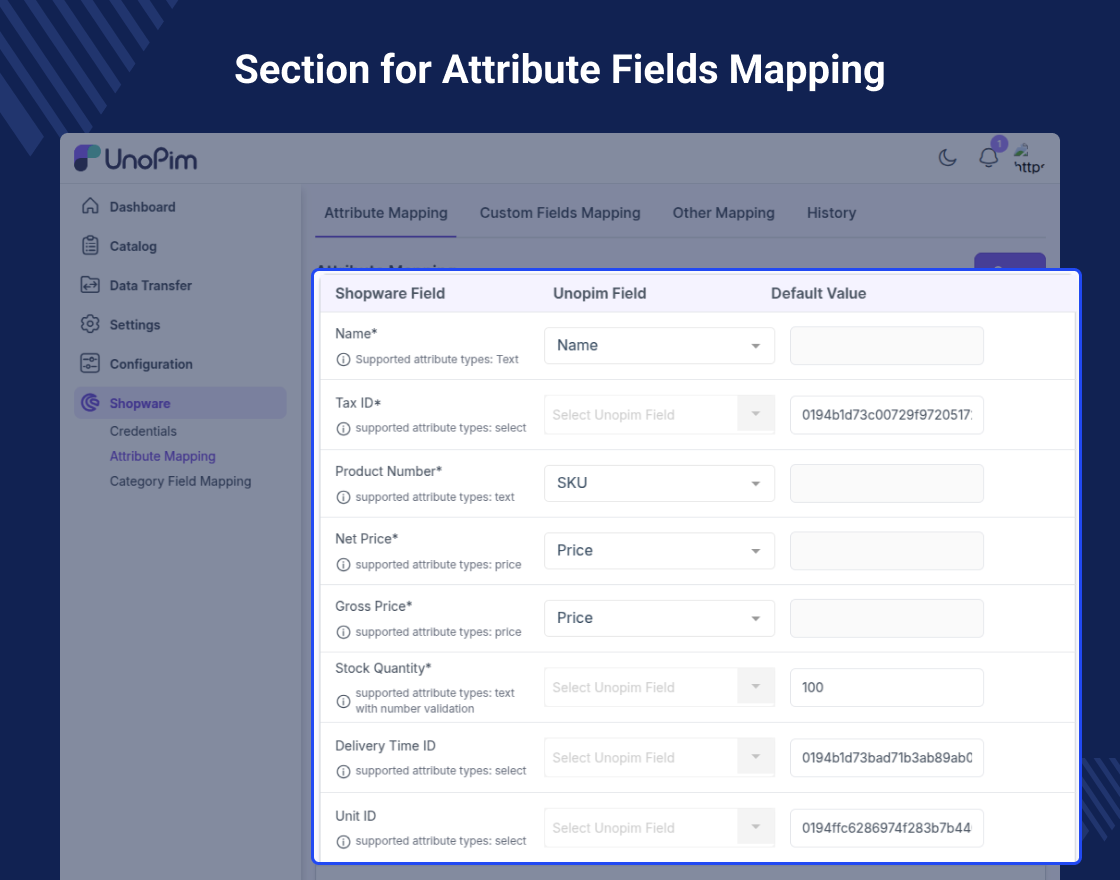
Task: Click info icon under Unit ID
Action: pos(343,841)
